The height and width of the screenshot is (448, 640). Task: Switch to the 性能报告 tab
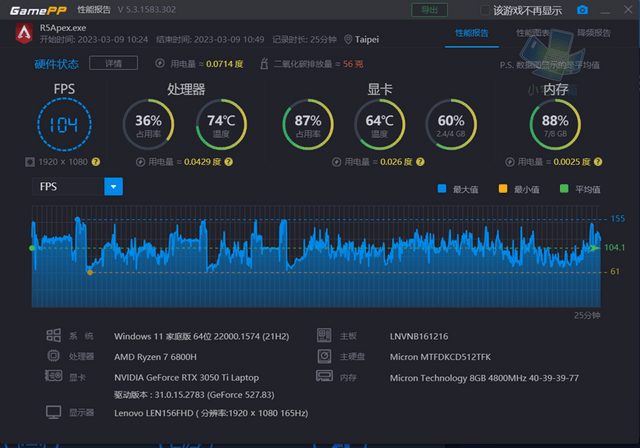[x=472, y=33]
